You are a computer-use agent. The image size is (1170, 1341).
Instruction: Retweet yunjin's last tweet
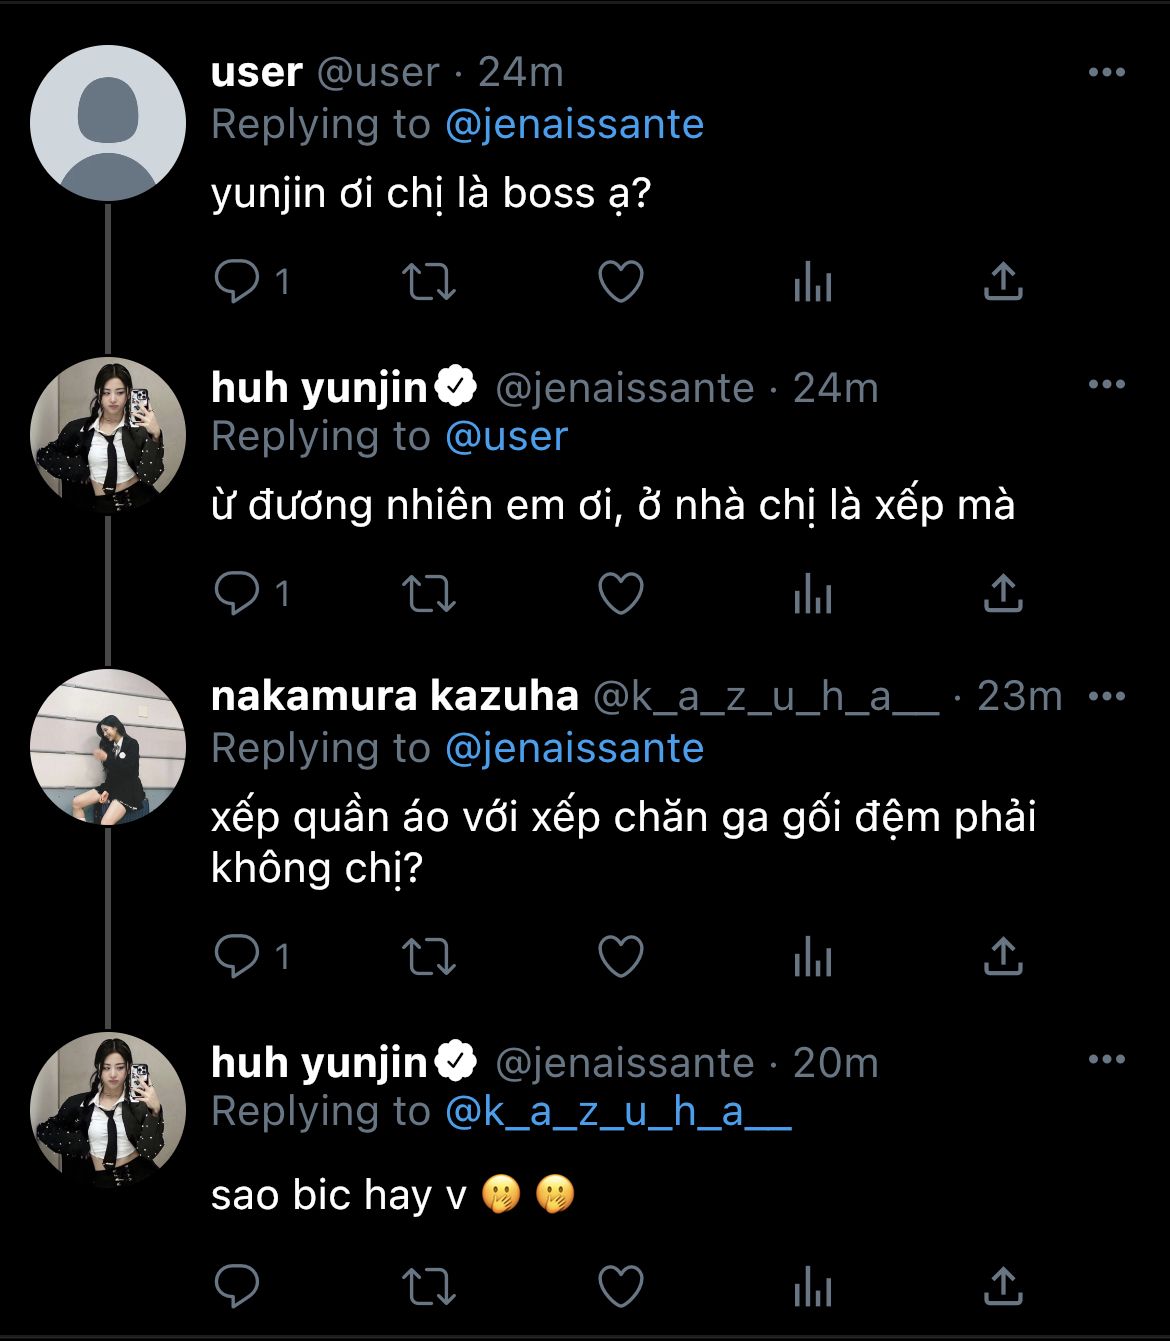tap(428, 1285)
